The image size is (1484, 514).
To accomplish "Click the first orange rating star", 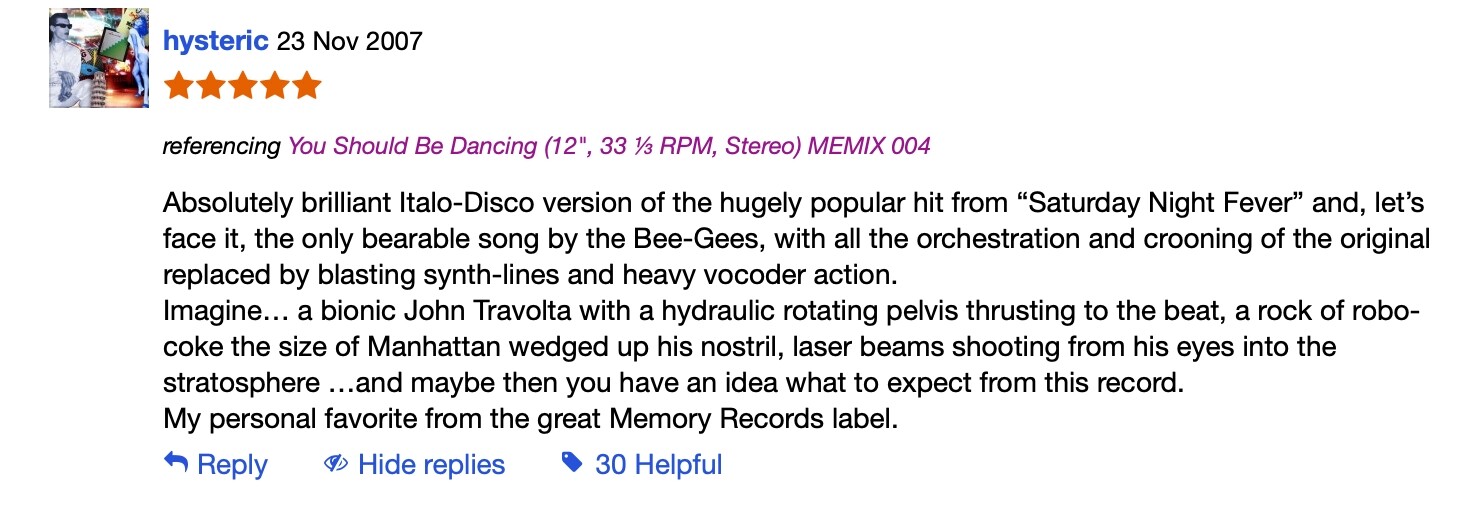I will tap(180, 86).
